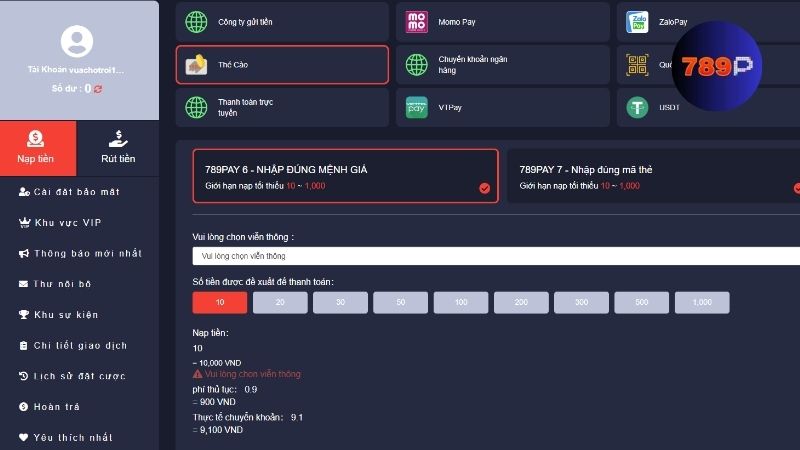
Task: Open Hoàn trả rebate section
Action: [57, 407]
